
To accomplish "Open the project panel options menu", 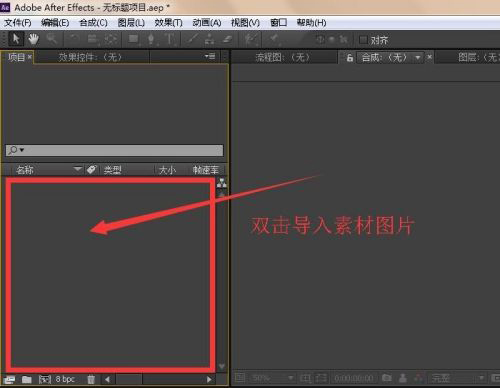I will pyautogui.click(x=210, y=57).
